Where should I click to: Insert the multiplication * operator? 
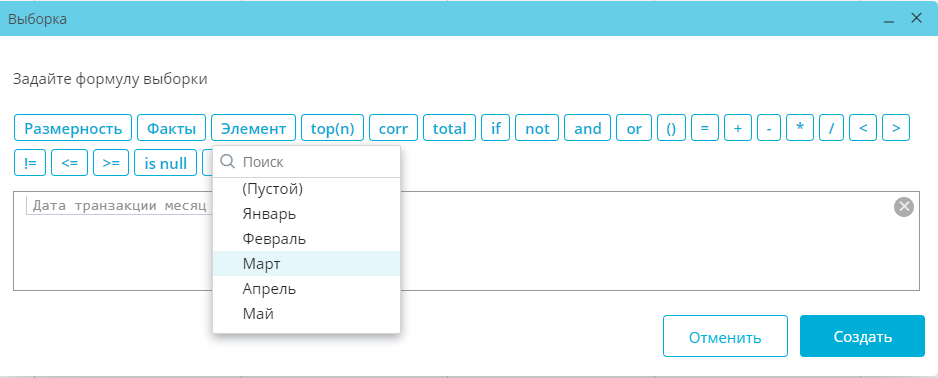click(x=800, y=128)
